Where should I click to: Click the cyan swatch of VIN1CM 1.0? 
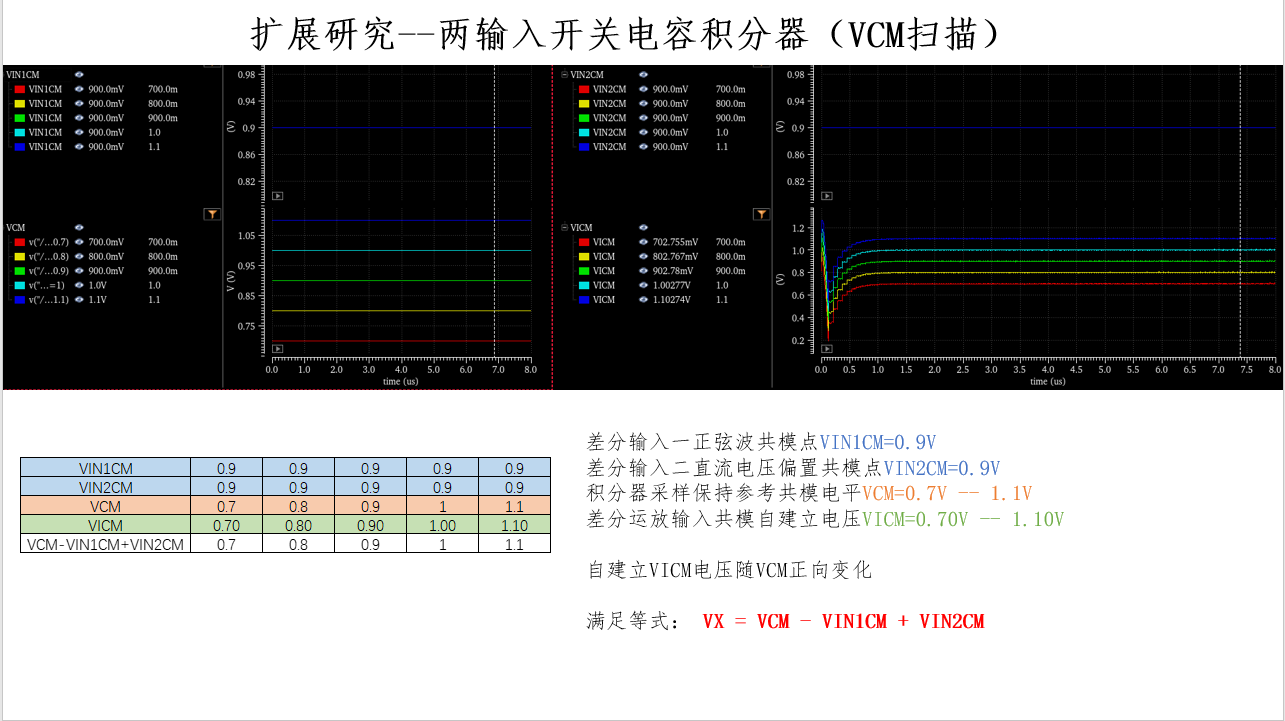(19, 132)
